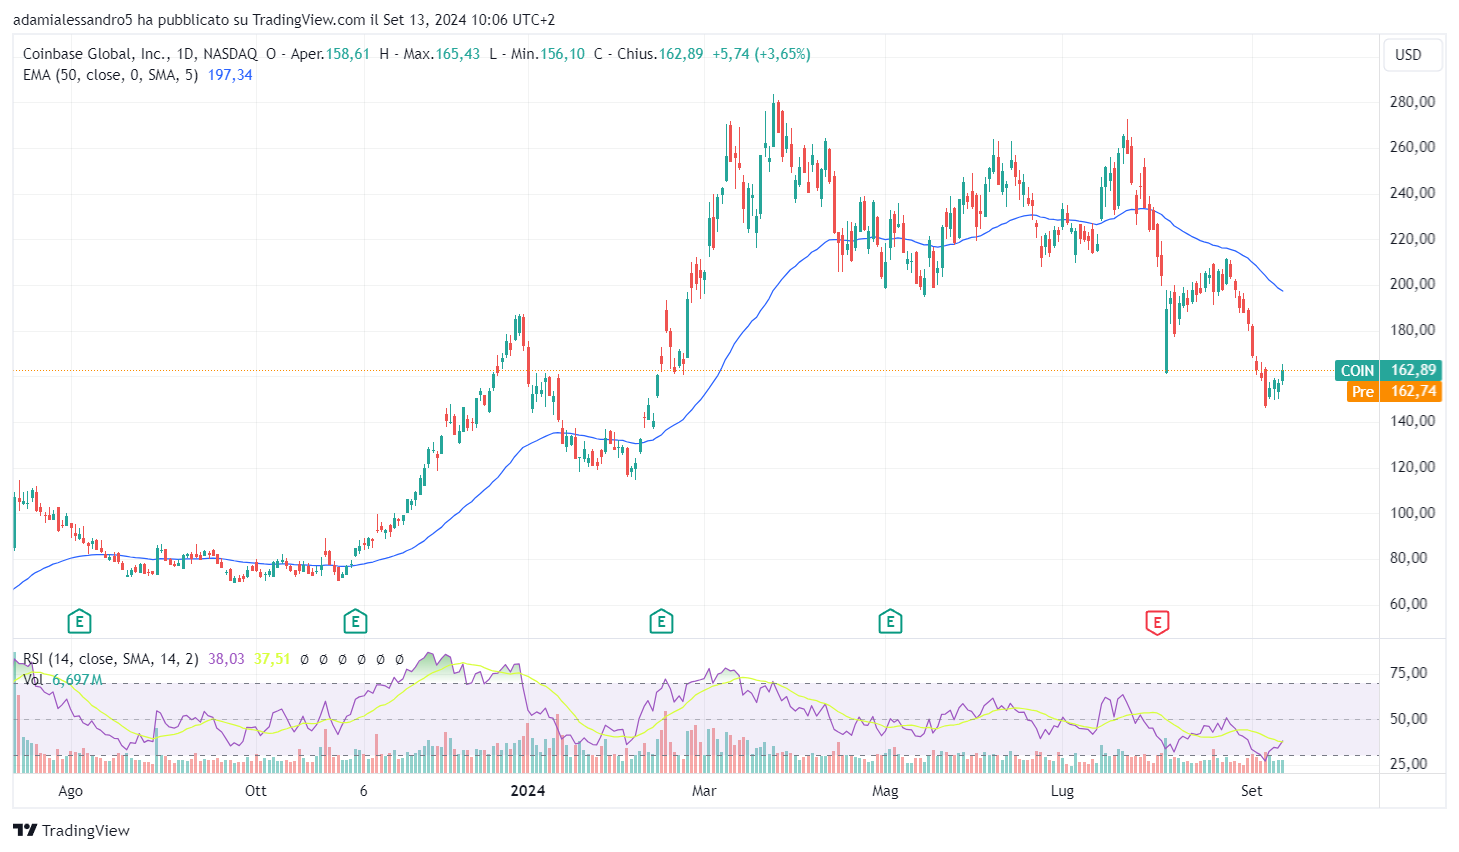1459x852 pixels.
Task: Click the 140,00 price axis label
Action: click(1412, 421)
